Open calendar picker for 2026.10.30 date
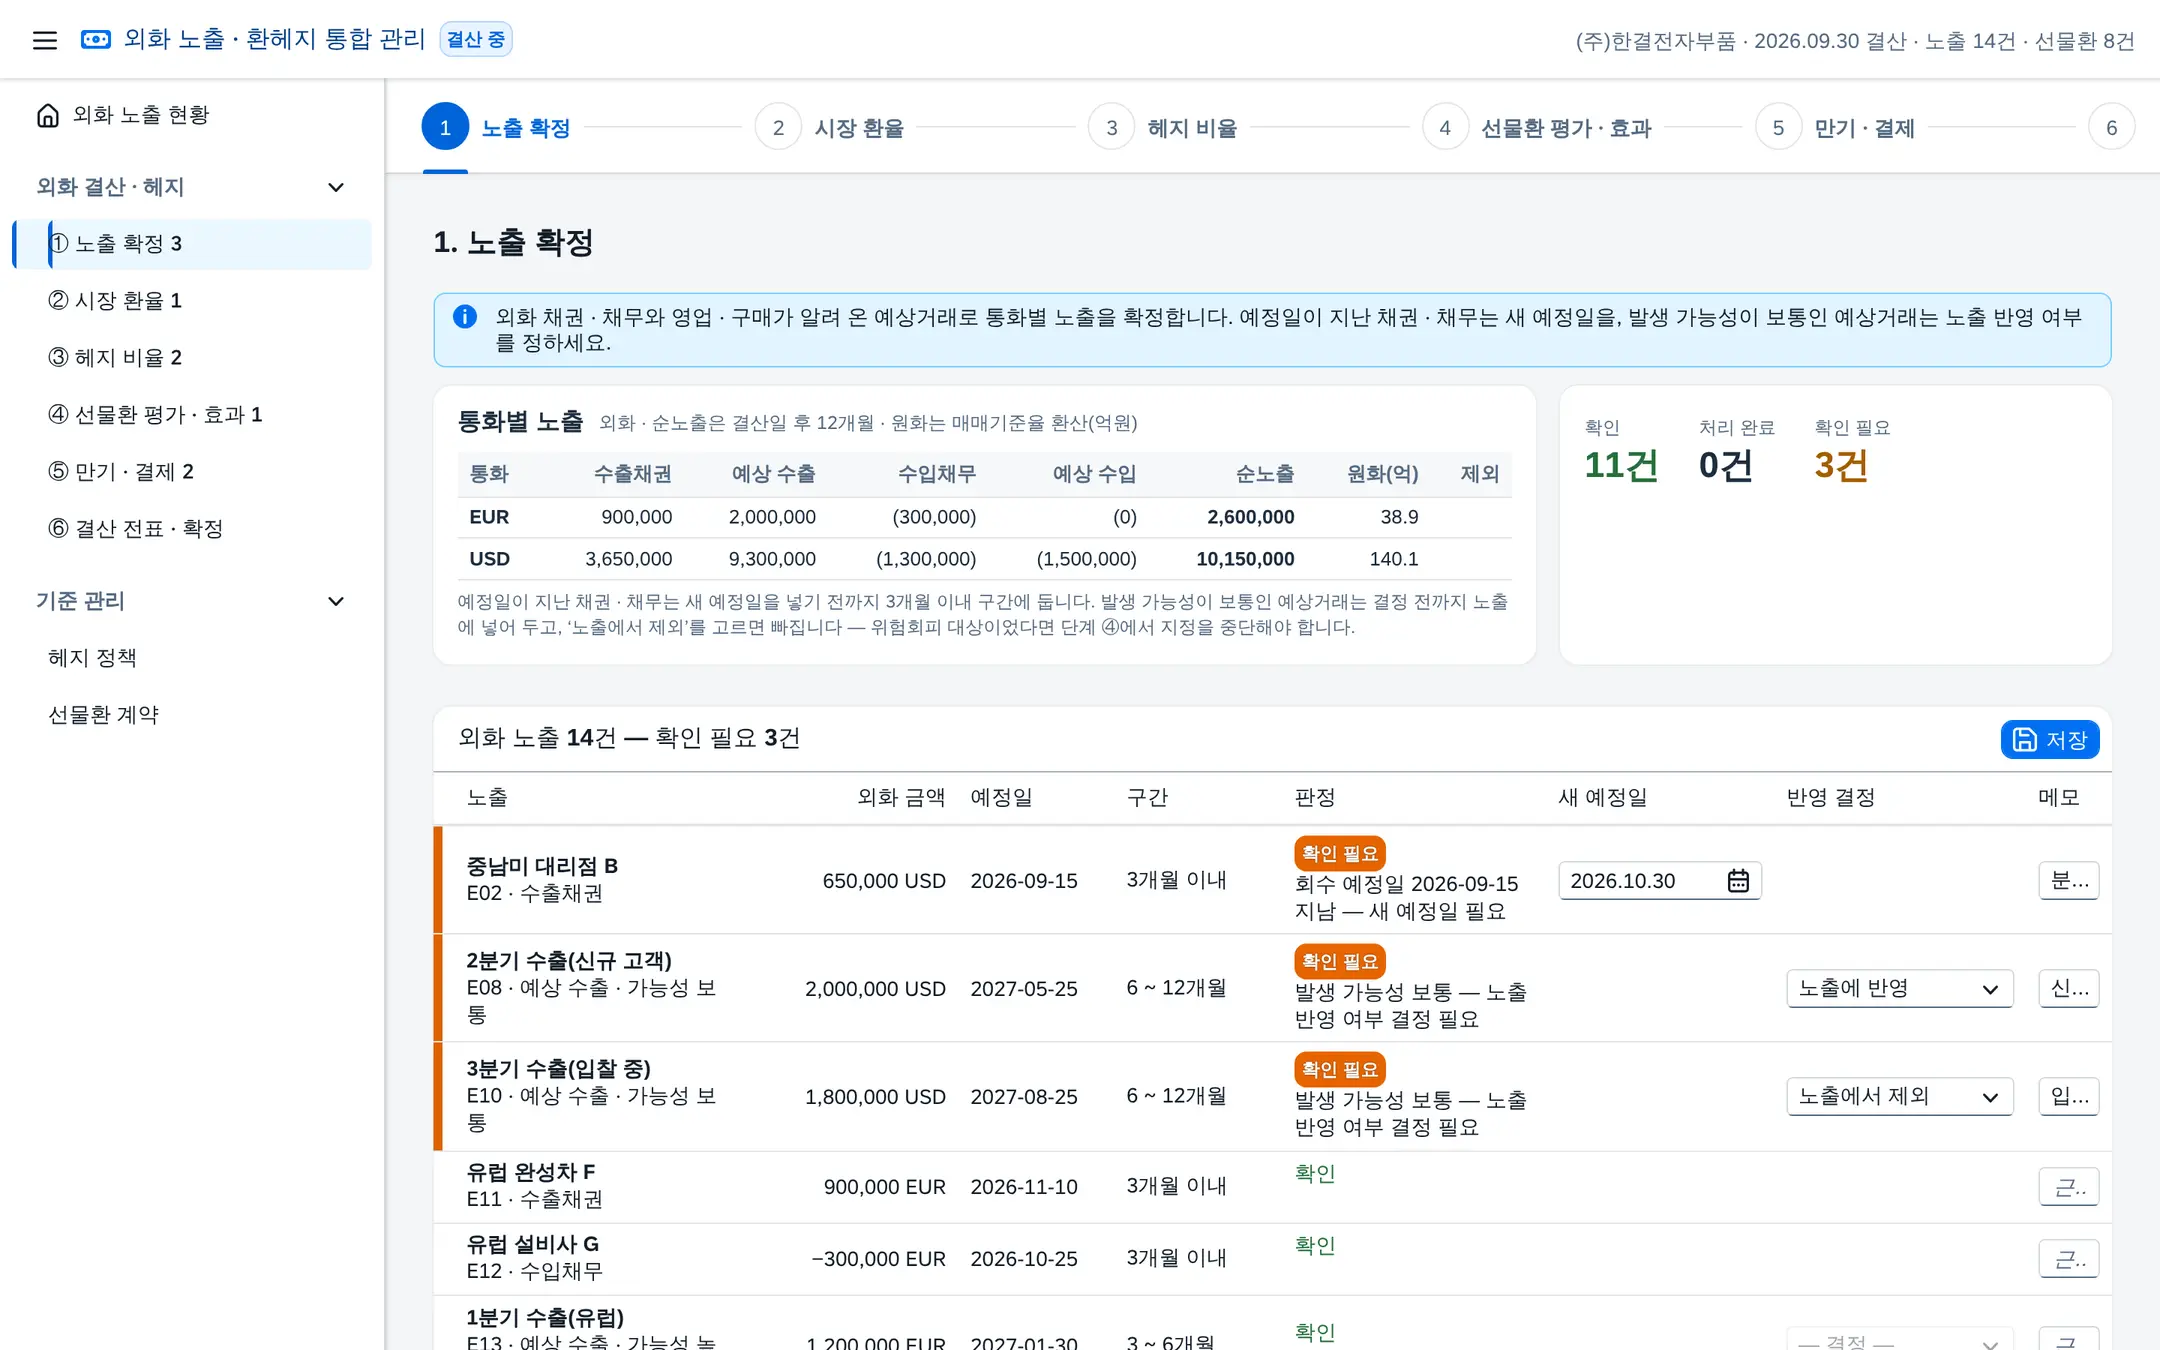 tap(1738, 880)
